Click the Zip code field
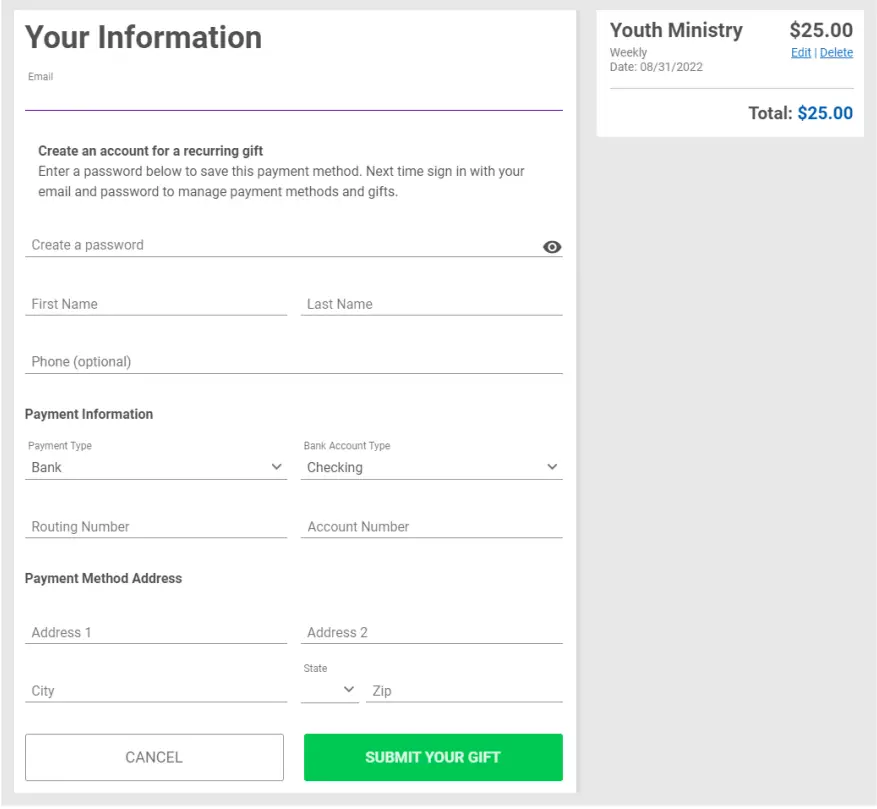877x809 pixels. pos(464,691)
